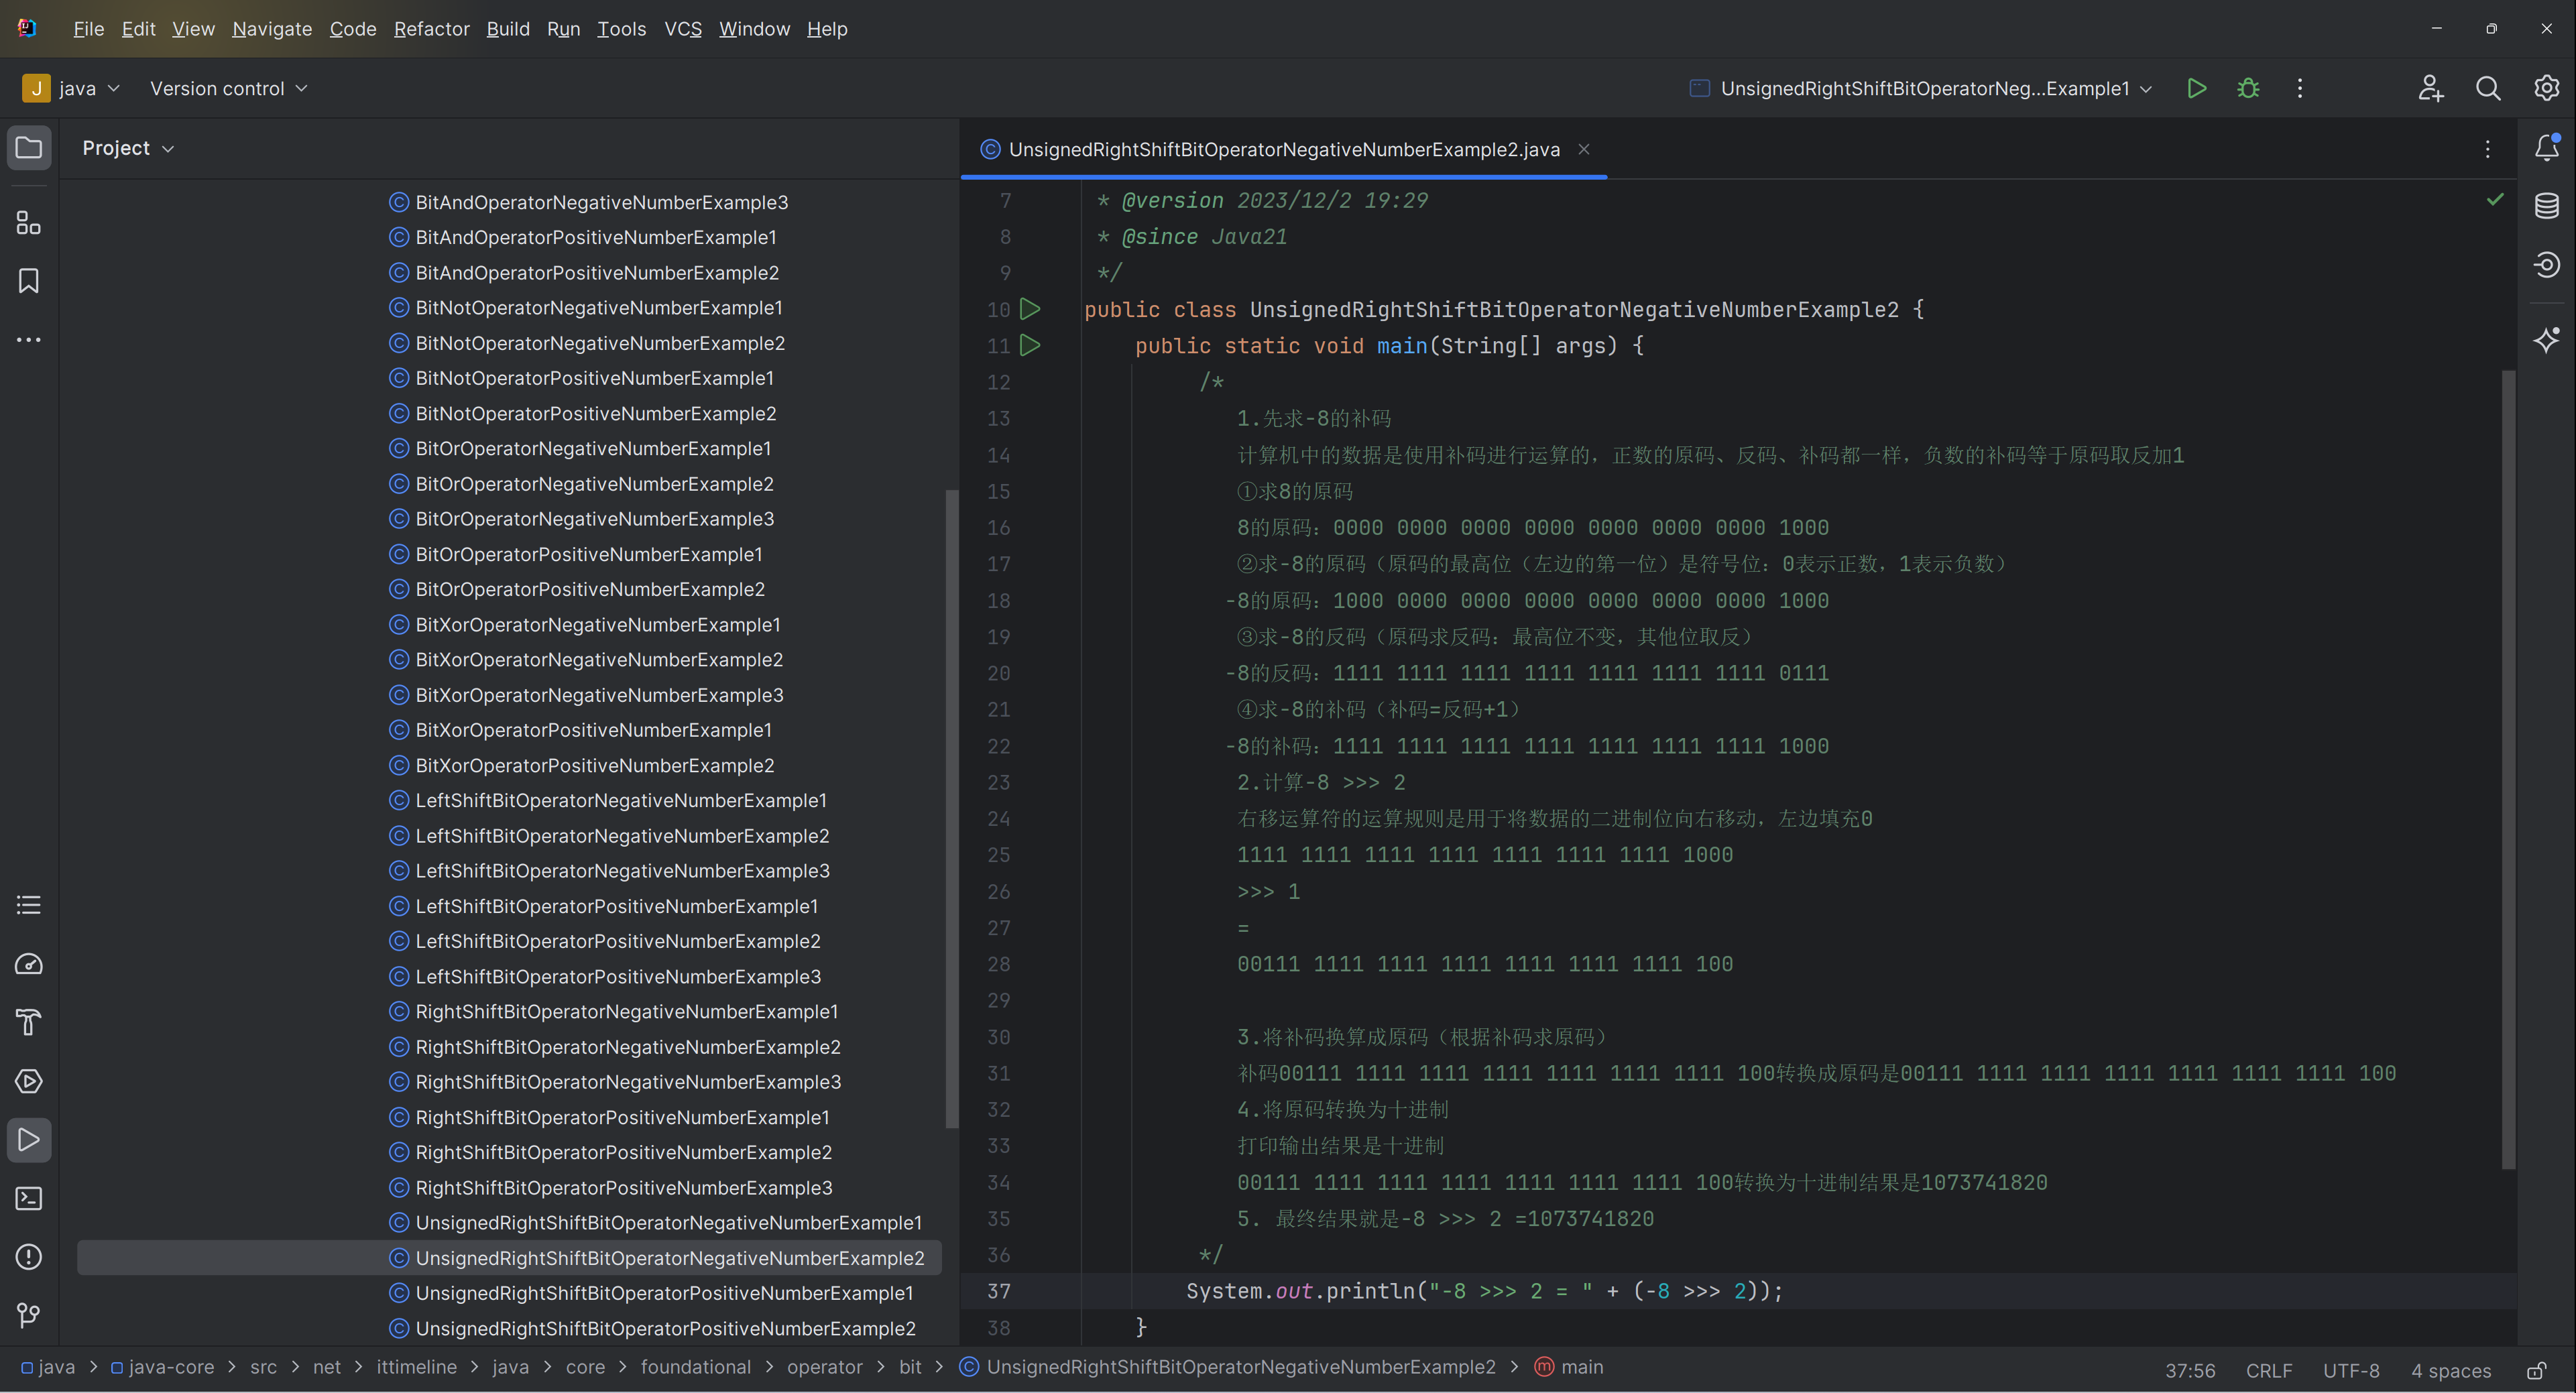2576x1393 pixels.
Task: Click the 'main' method breadcrumb
Action: (x=1569, y=1367)
